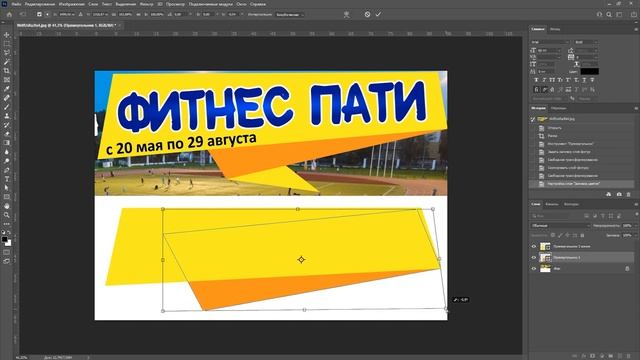Viewport: 640px width, 360px height.
Task: Select the Lasso tool
Action: [7, 53]
